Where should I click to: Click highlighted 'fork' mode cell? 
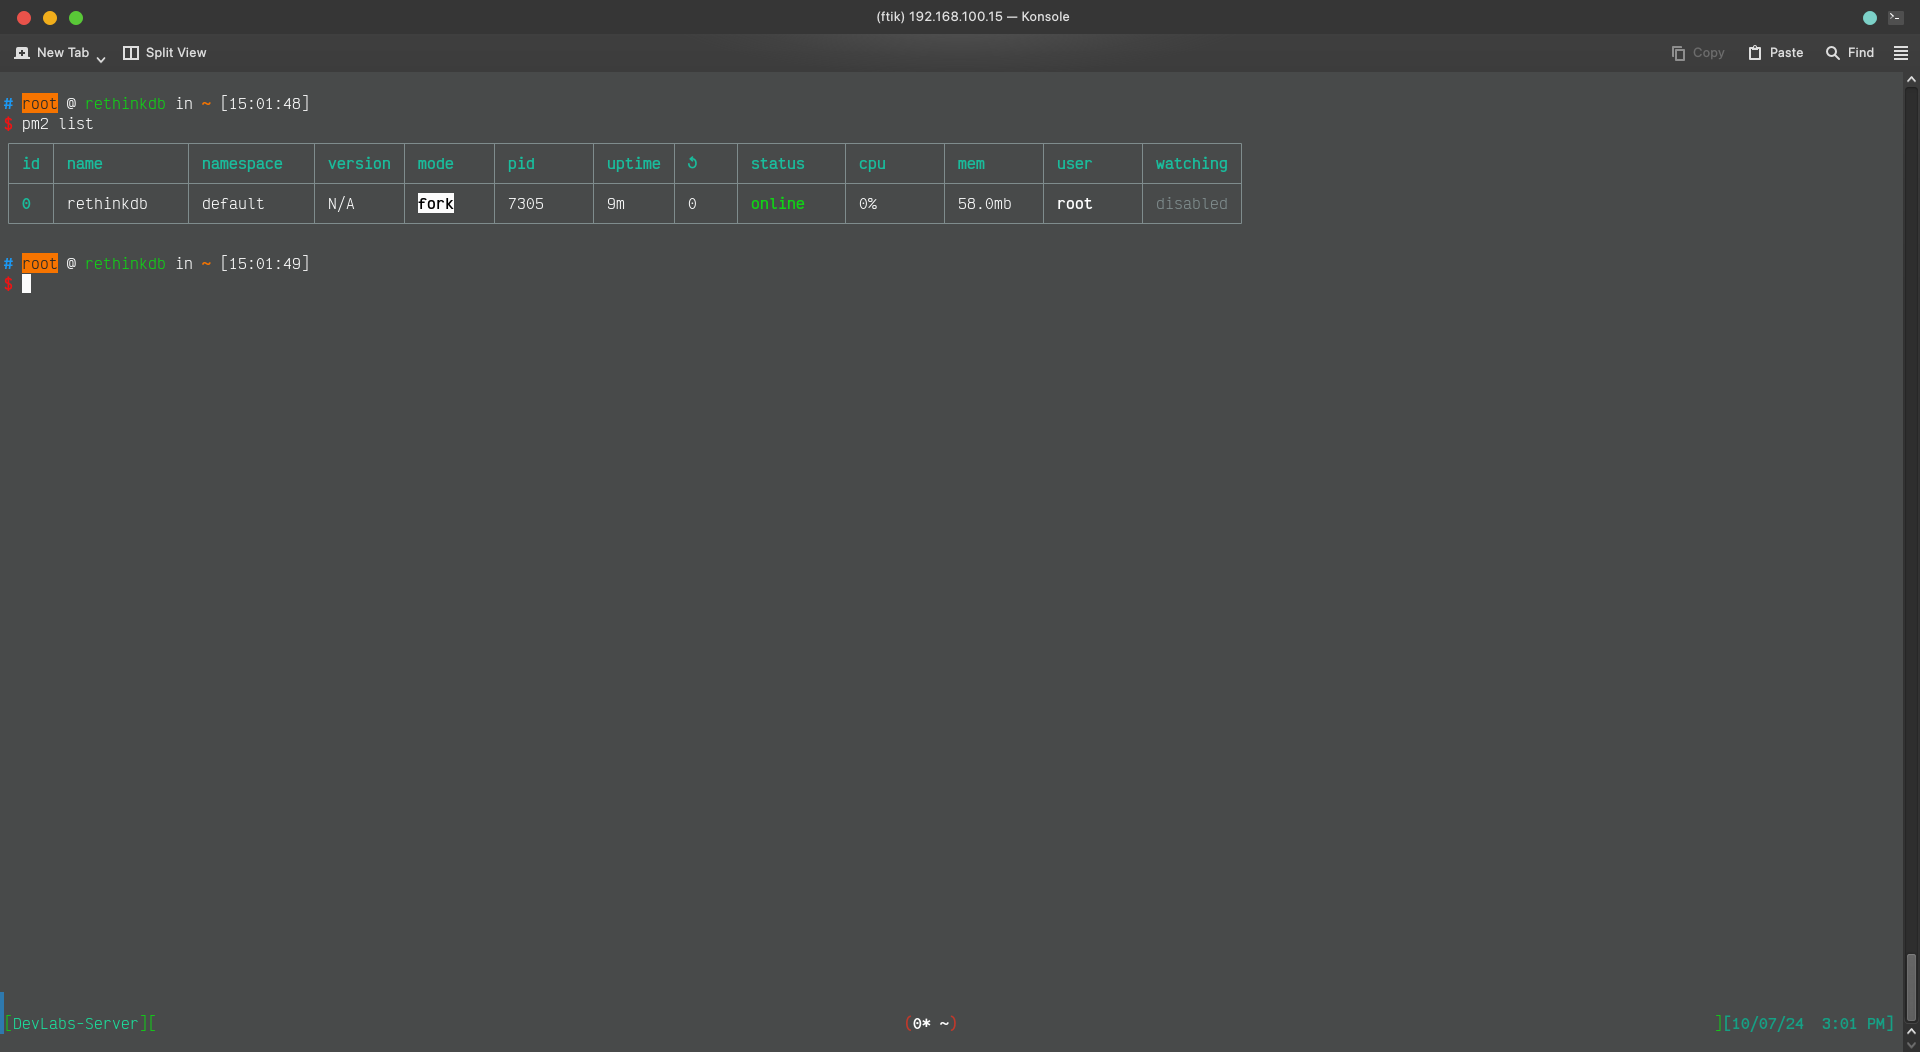435,204
